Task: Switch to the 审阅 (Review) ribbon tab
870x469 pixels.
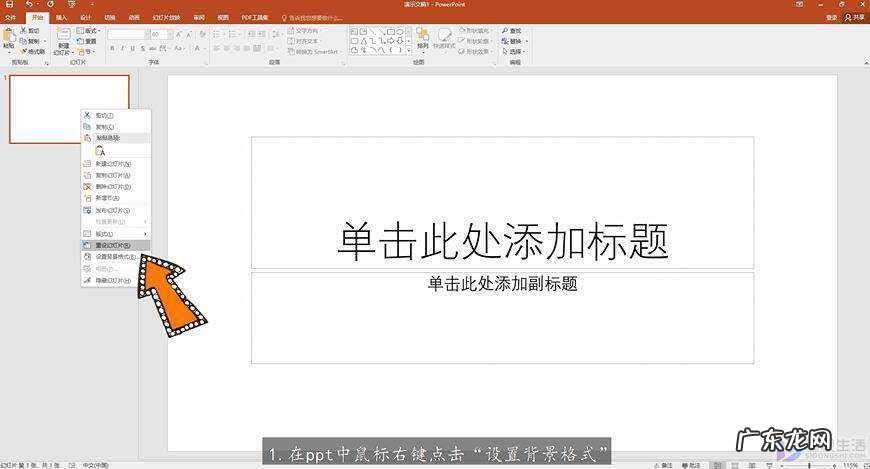Action: coord(199,18)
